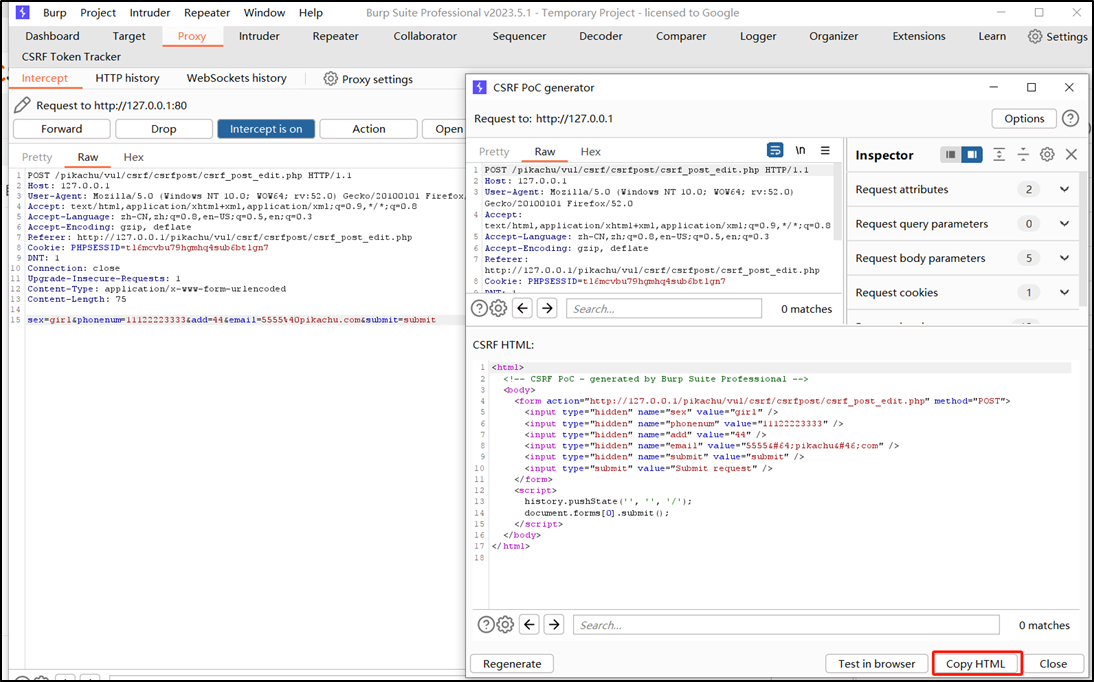The image size is (1094, 682).
Task: Switch to HTTP history sub-tab
Action: pyautogui.click(x=127, y=78)
